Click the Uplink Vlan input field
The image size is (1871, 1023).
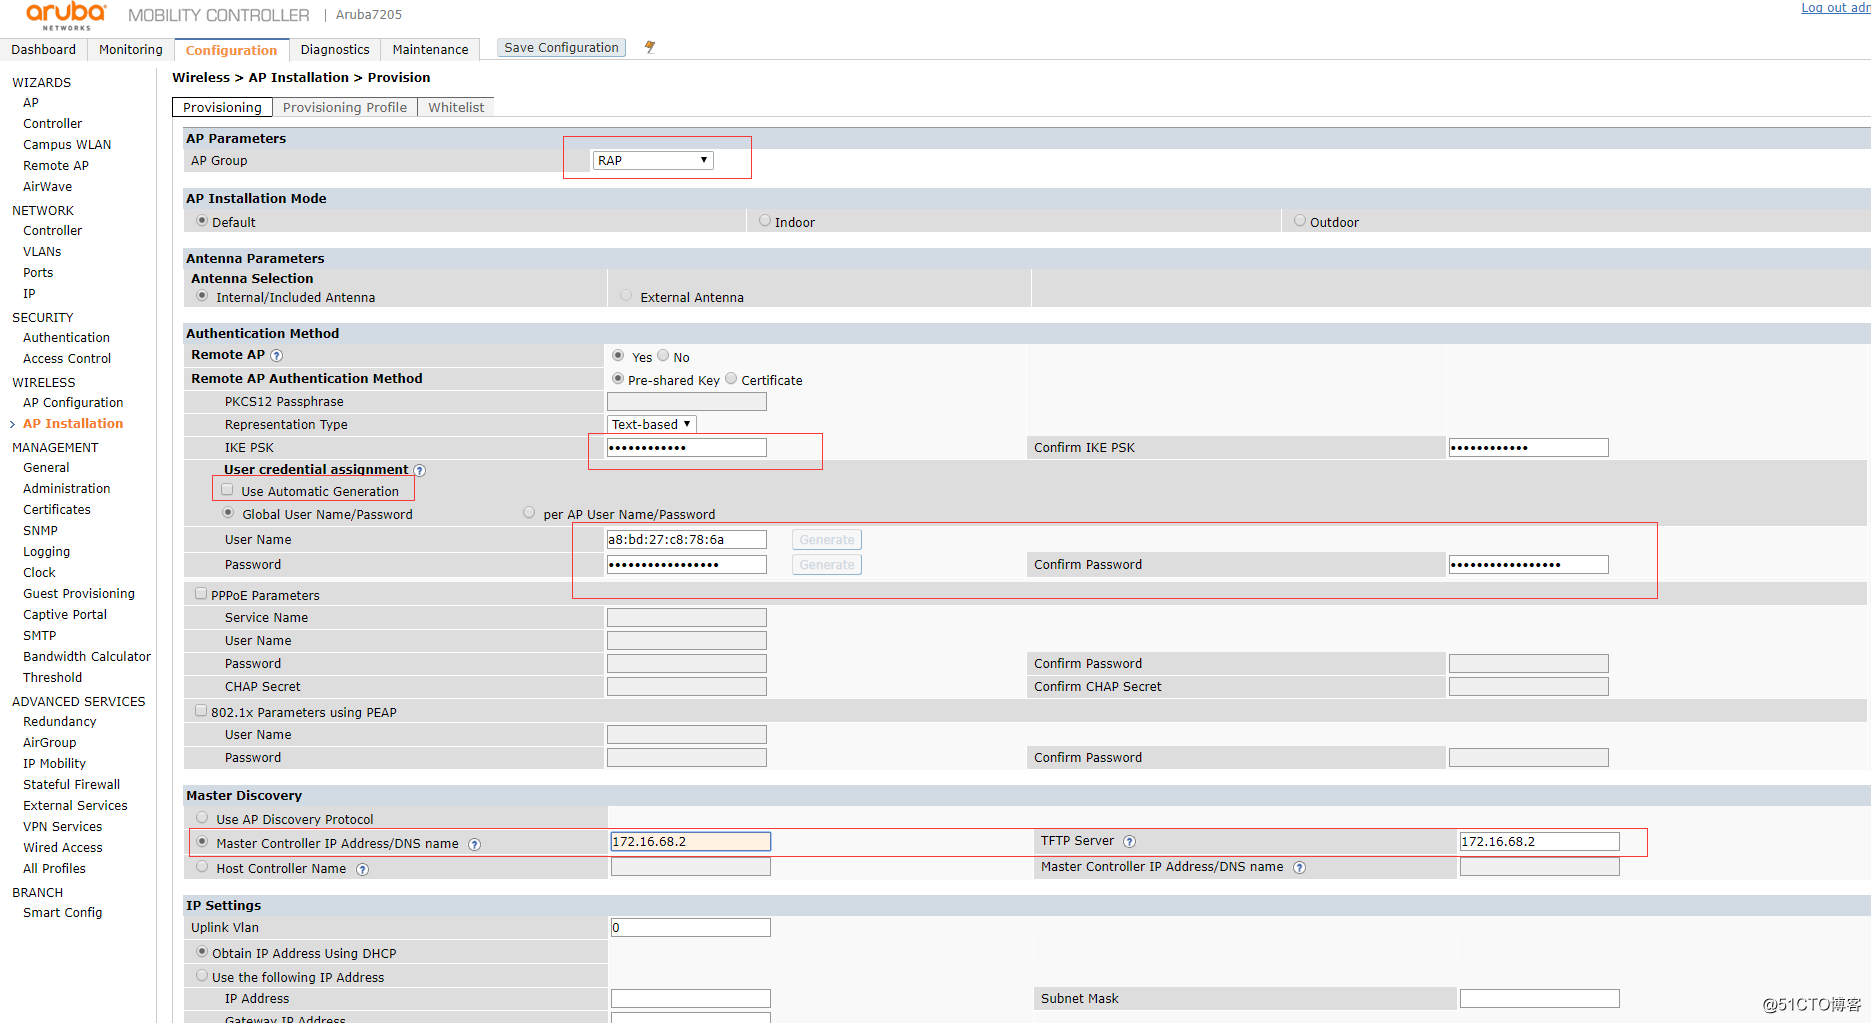(x=691, y=927)
